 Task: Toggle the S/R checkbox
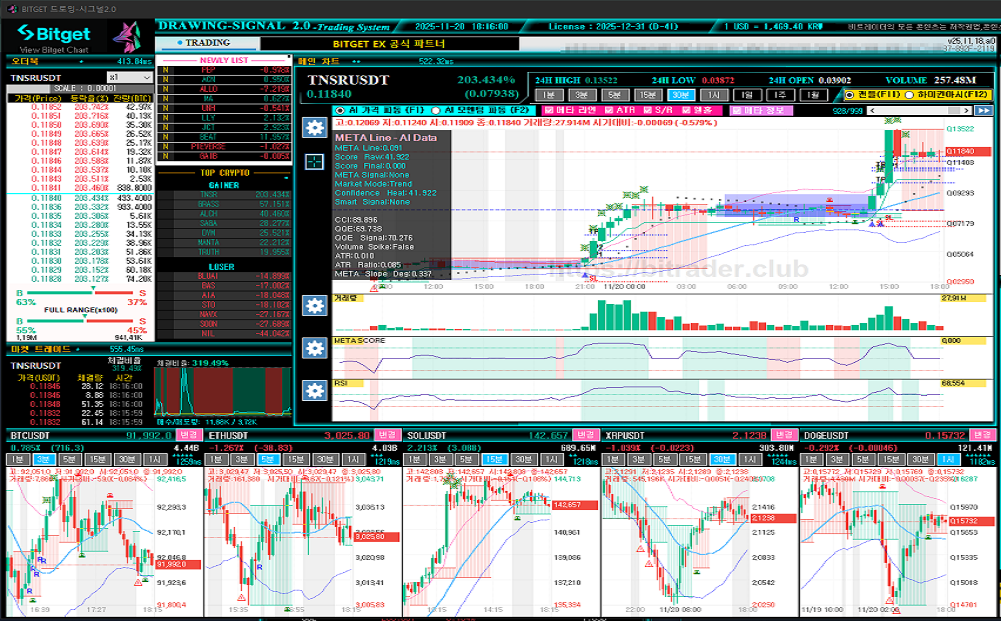647,110
